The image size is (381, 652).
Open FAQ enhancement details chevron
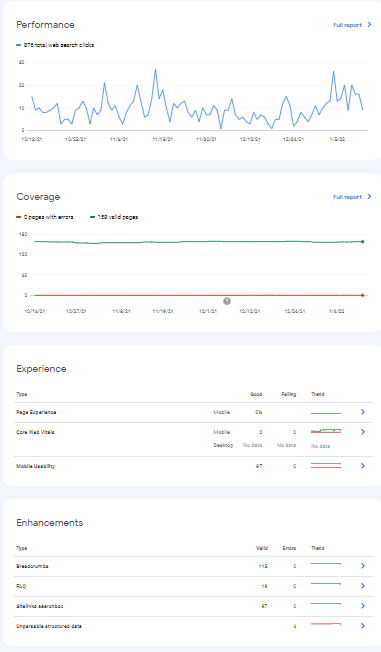(363, 586)
